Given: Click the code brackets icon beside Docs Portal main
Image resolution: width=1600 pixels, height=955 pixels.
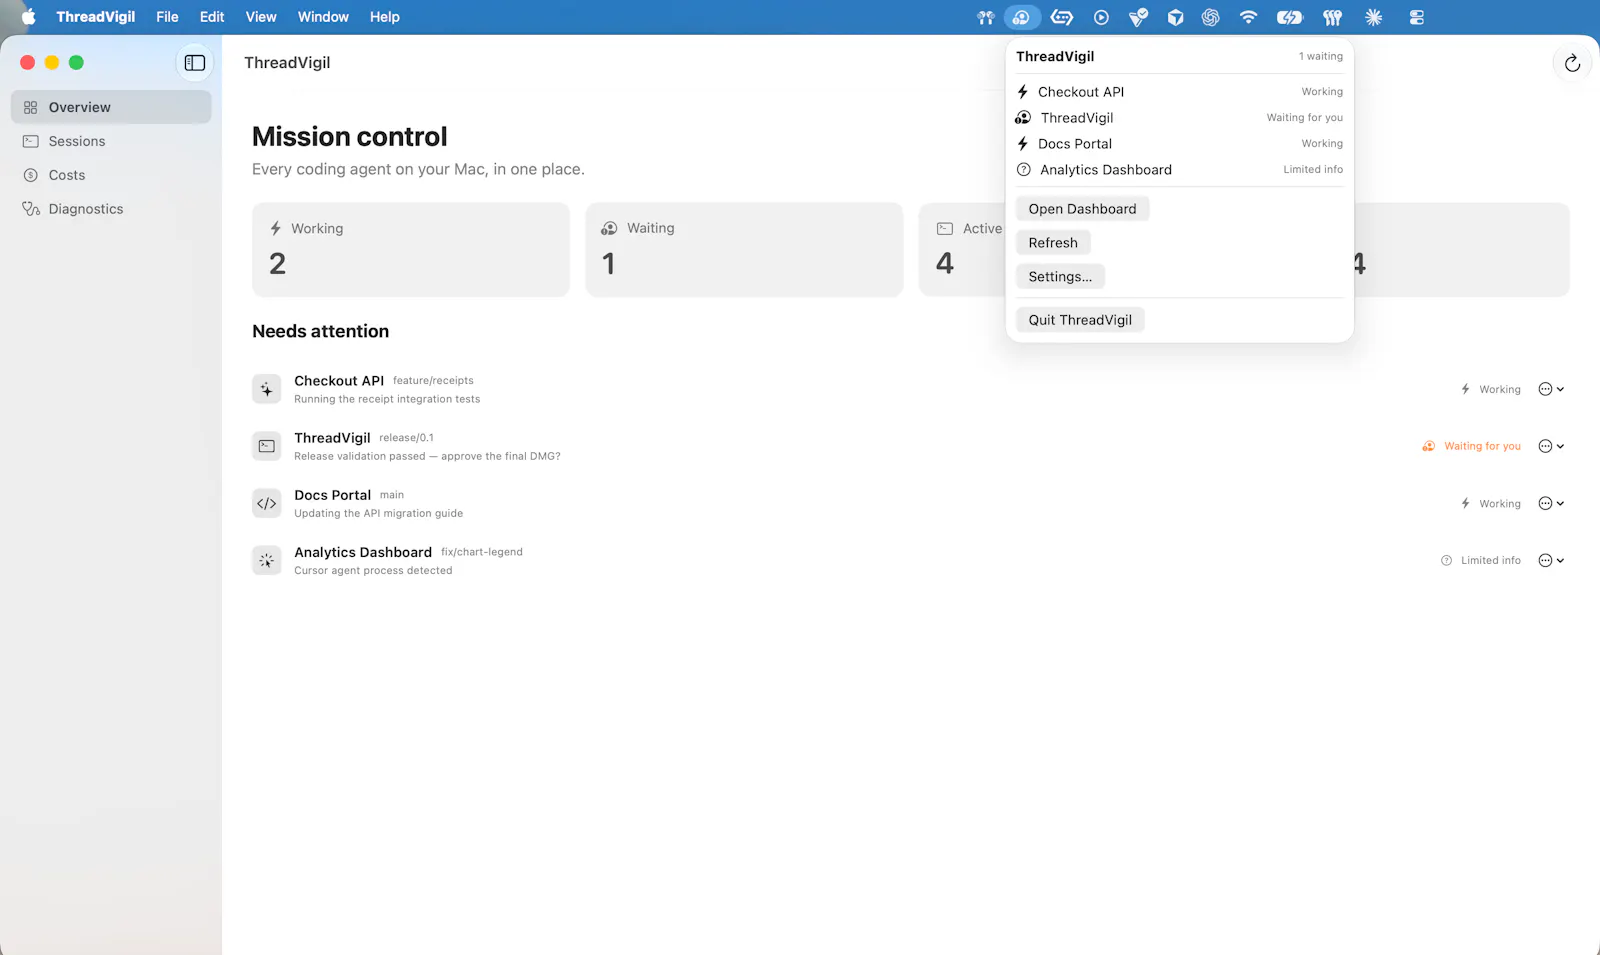Looking at the screenshot, I should (266, 503).
